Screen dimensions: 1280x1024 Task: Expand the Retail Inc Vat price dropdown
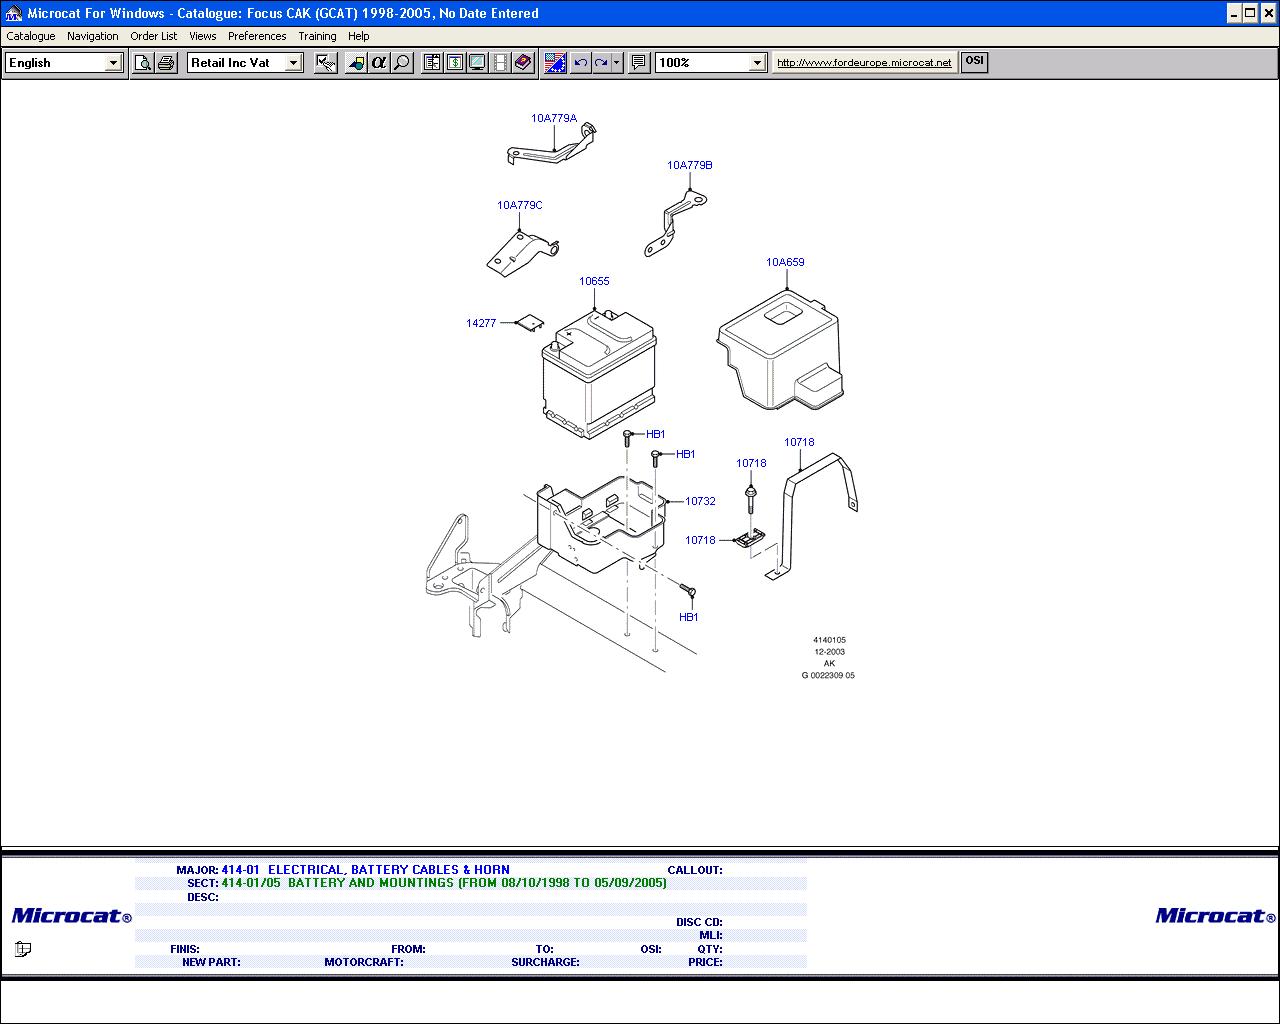tap(293, 63)
